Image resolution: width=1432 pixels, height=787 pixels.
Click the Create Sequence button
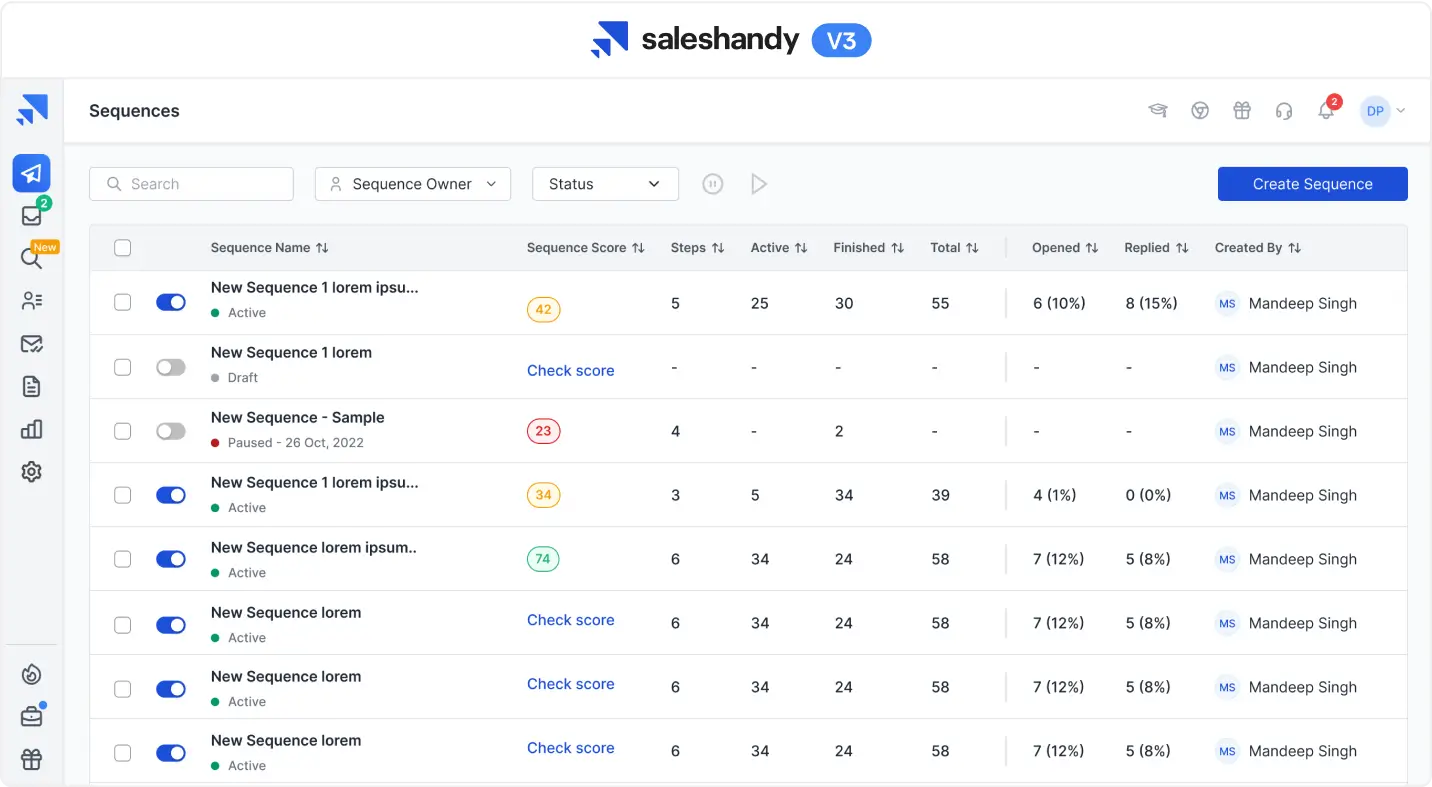point(1312,184)
